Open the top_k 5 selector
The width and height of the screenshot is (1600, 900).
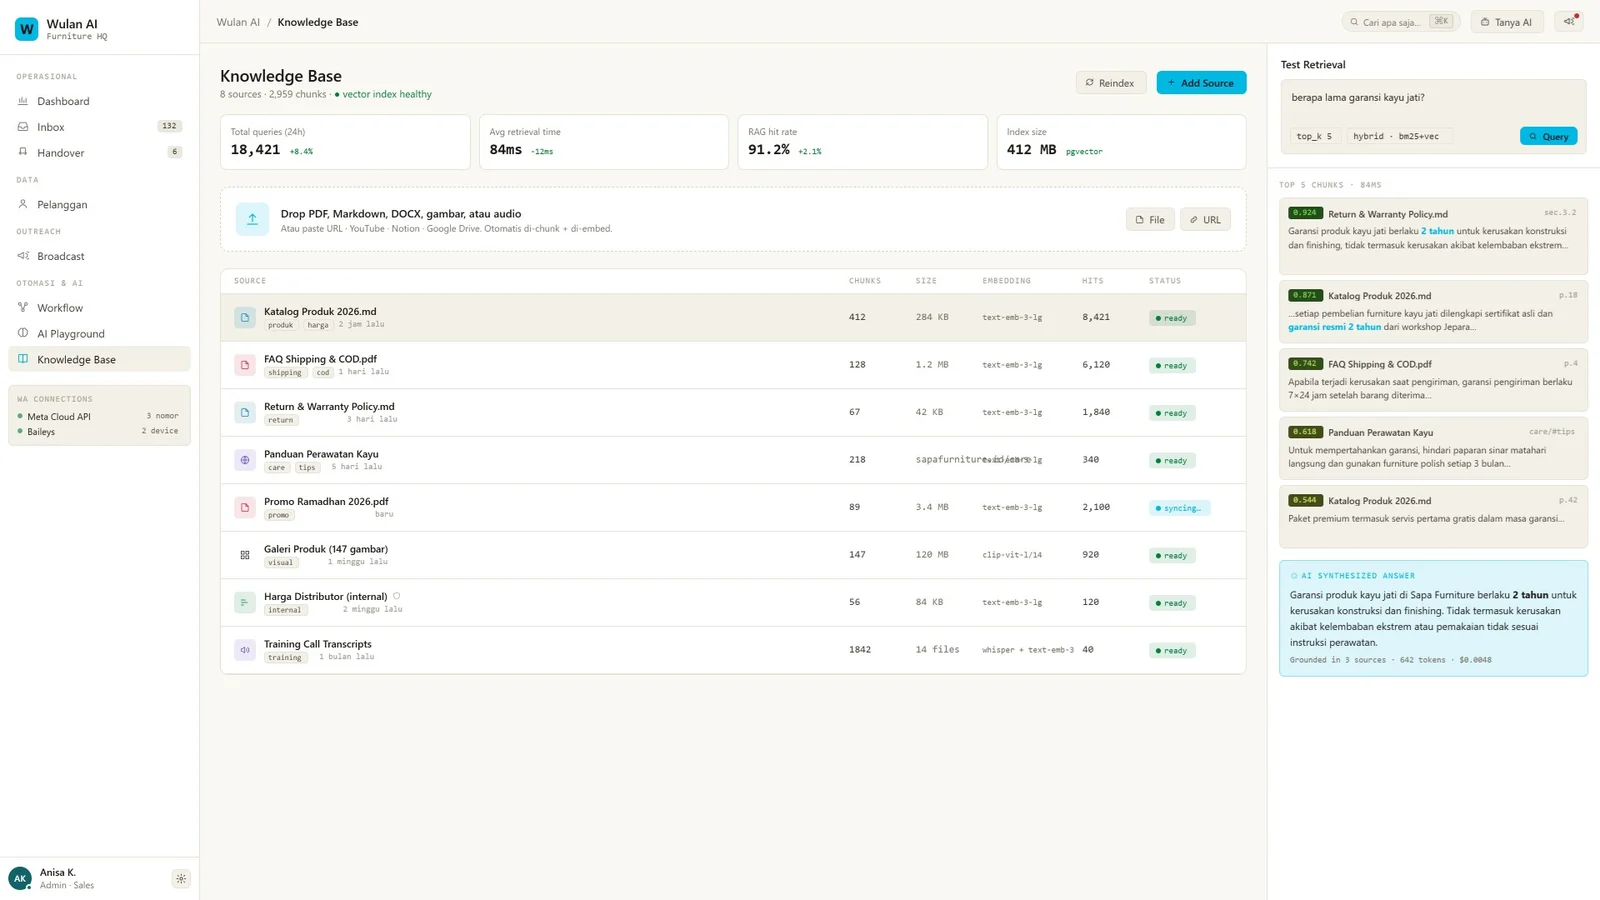1313,136
